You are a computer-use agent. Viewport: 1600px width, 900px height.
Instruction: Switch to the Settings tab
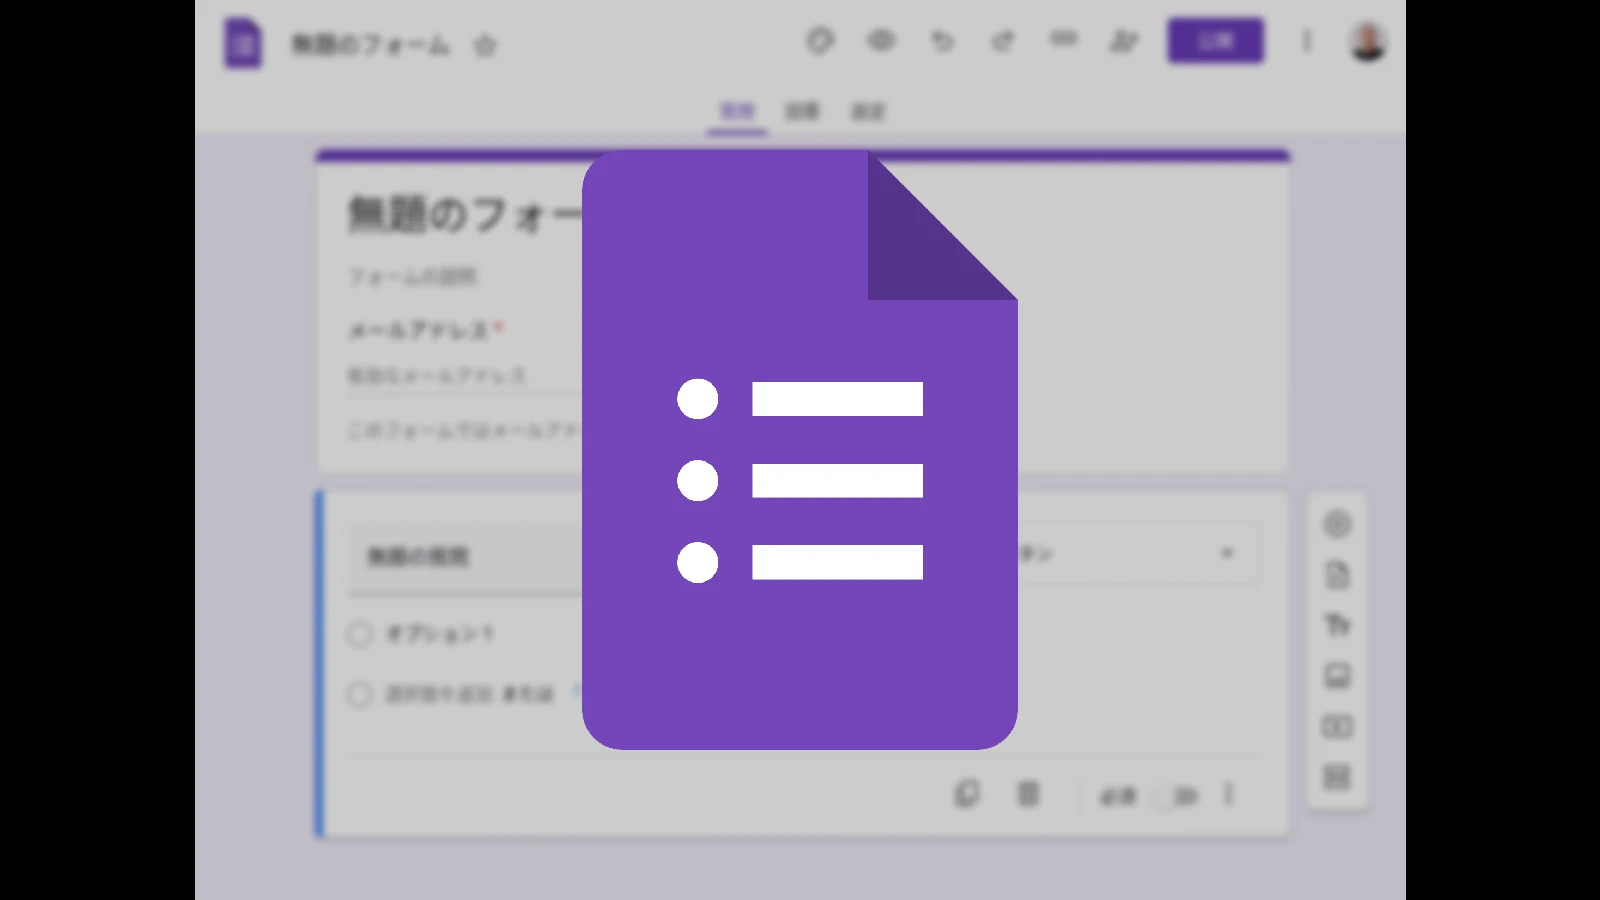[868, 111]
